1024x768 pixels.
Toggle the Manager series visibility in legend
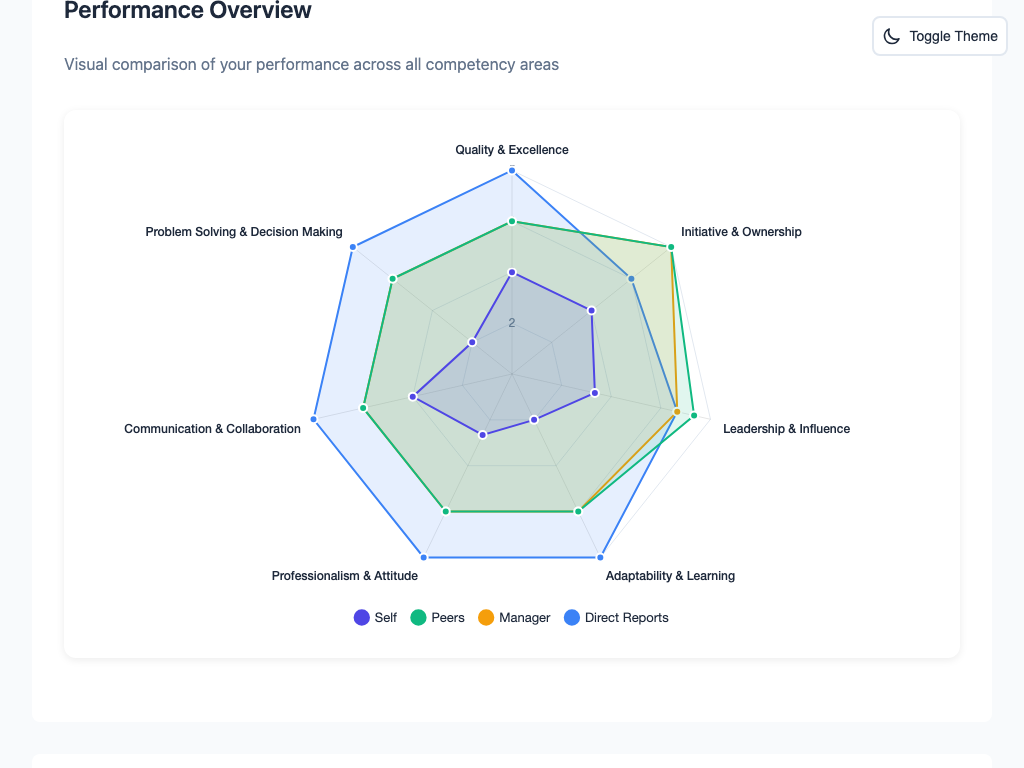[x=515, y=617]
